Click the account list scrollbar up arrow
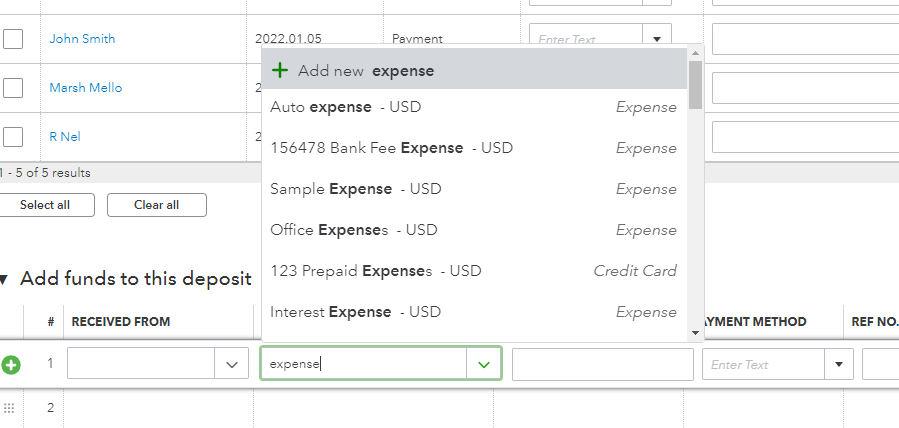This screenshot has height=428, width=899. coord(695,53)
